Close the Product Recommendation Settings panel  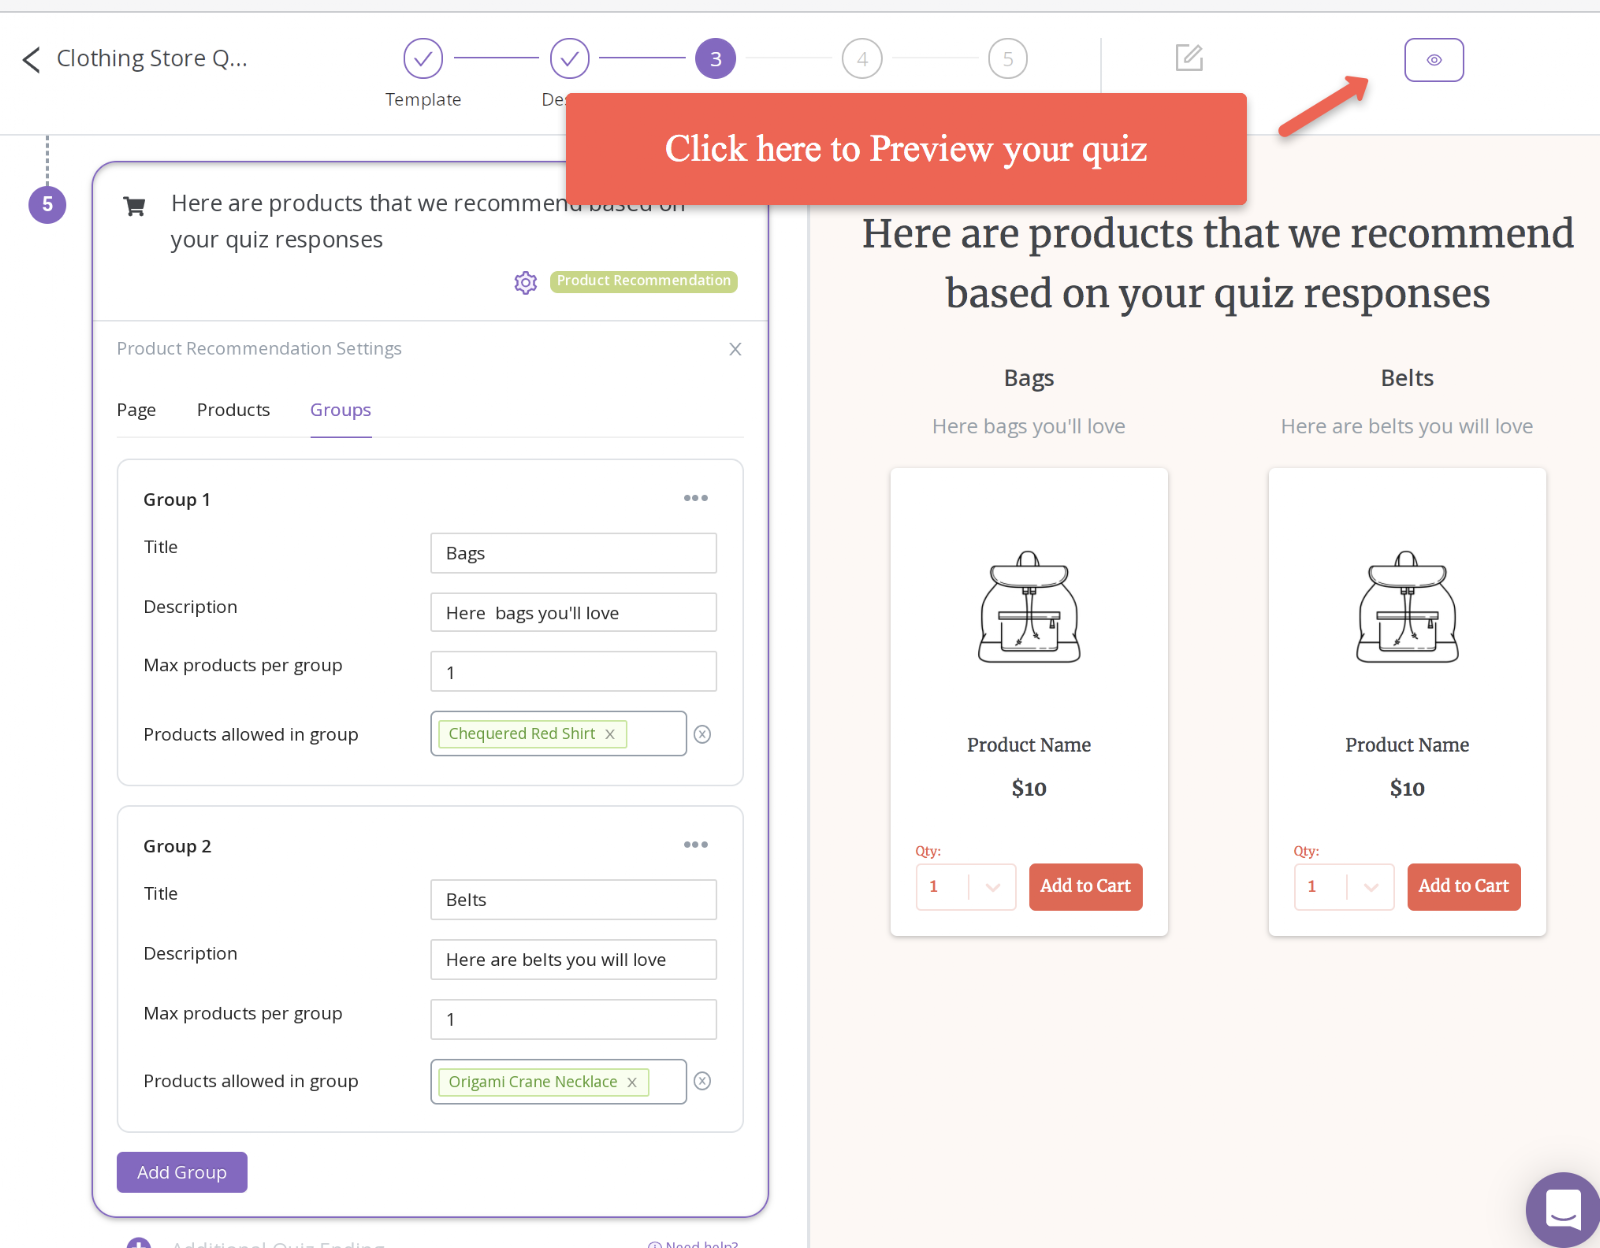pyautogui.click(x=735, y=349)
